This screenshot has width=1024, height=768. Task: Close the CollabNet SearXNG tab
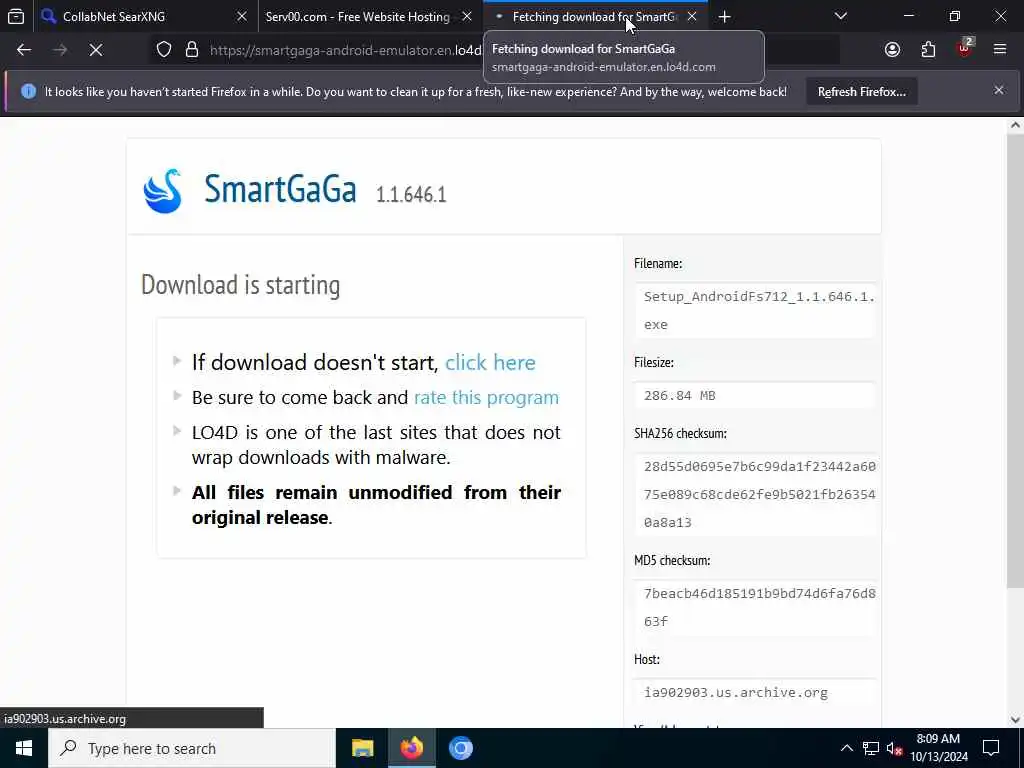242,16
